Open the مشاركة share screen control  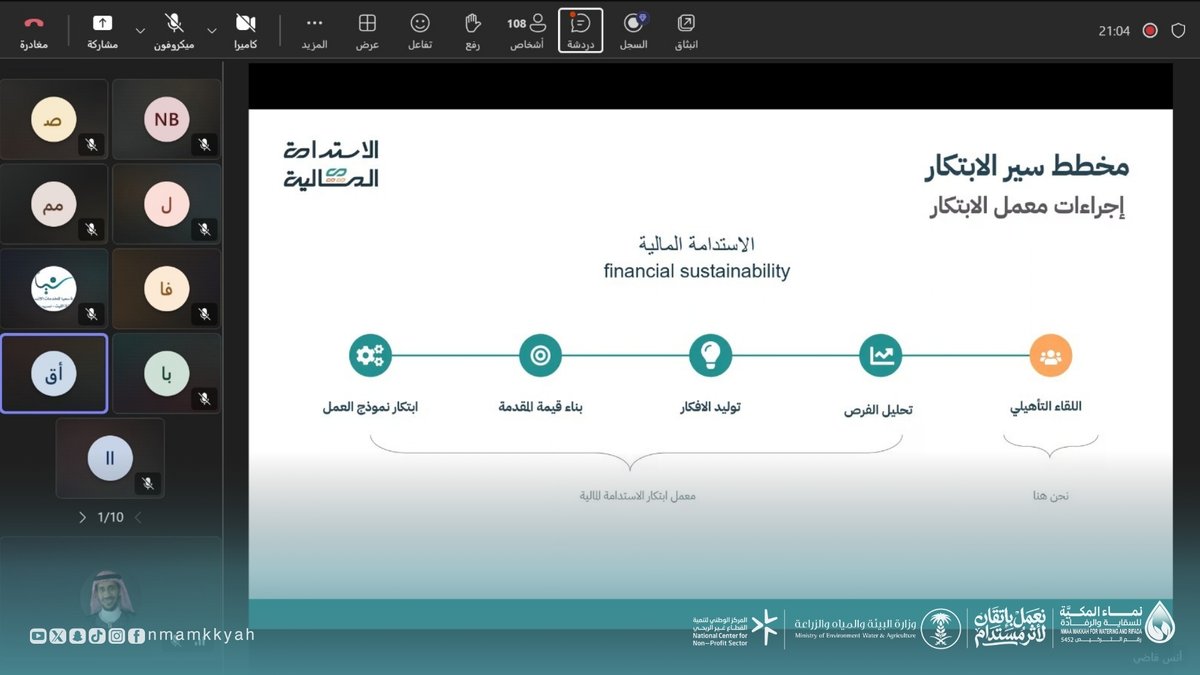(102, 30)
